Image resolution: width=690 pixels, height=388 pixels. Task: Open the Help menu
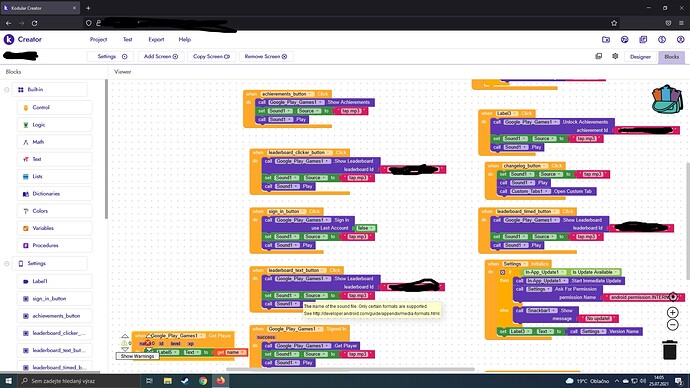185,40
